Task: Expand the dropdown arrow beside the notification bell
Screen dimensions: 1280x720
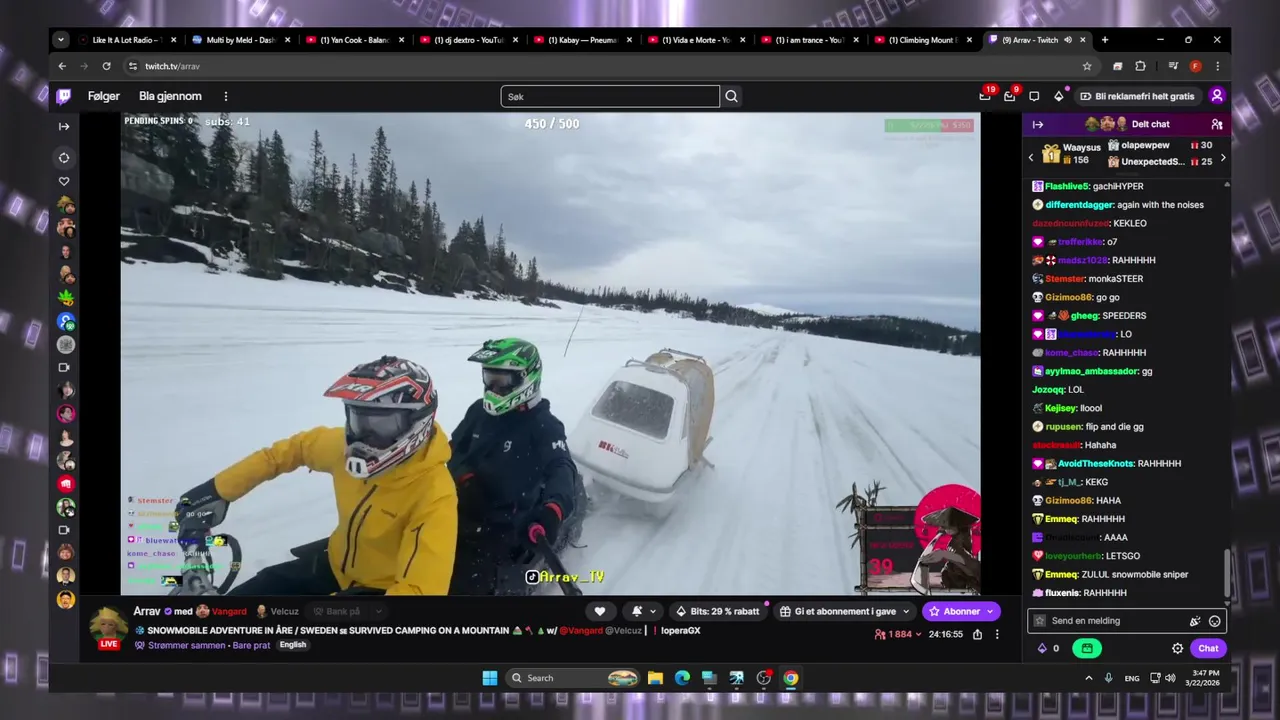Action: [654, 611]
